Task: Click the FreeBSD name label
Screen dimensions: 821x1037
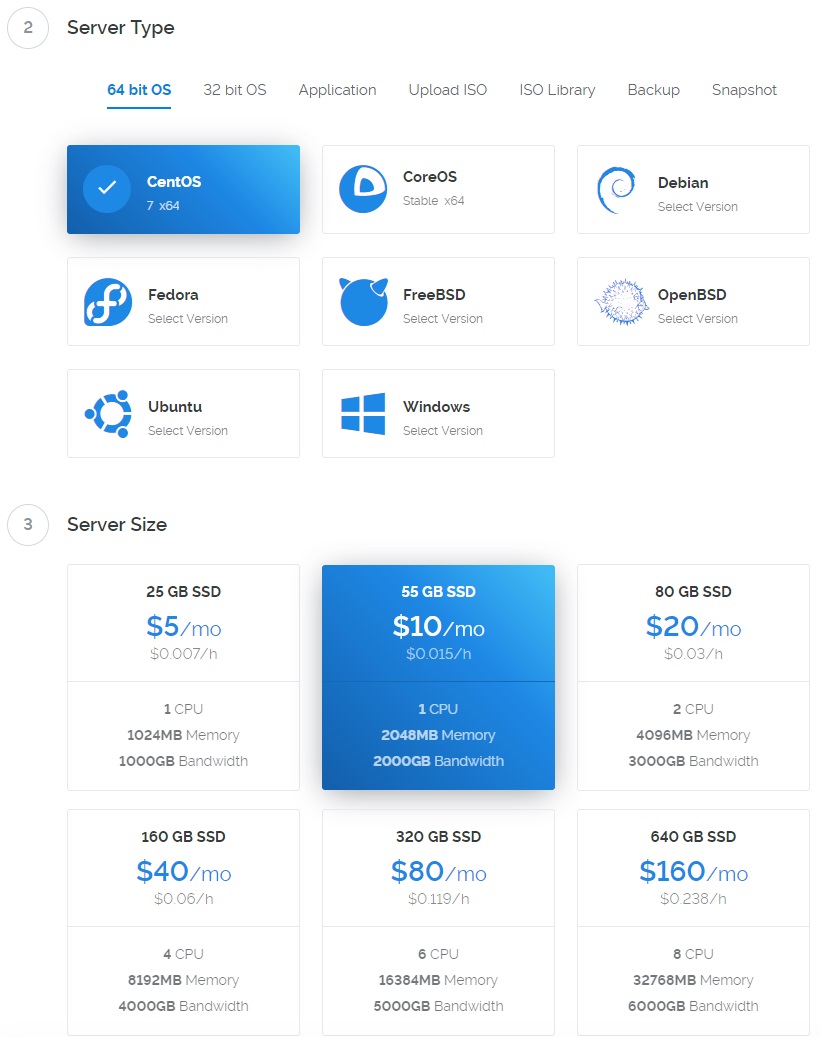Action: (x=434, y=294)
